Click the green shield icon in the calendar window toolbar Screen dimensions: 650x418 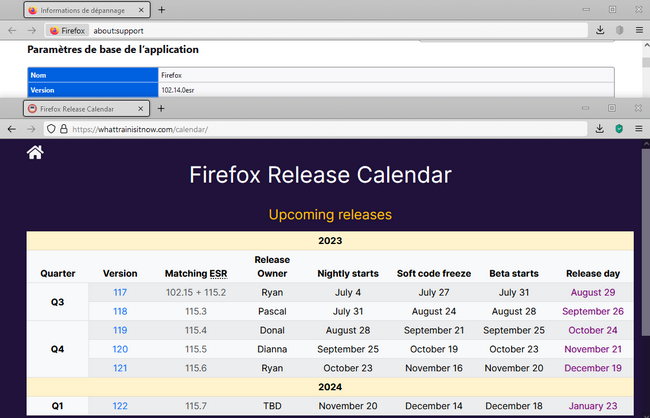619,129
